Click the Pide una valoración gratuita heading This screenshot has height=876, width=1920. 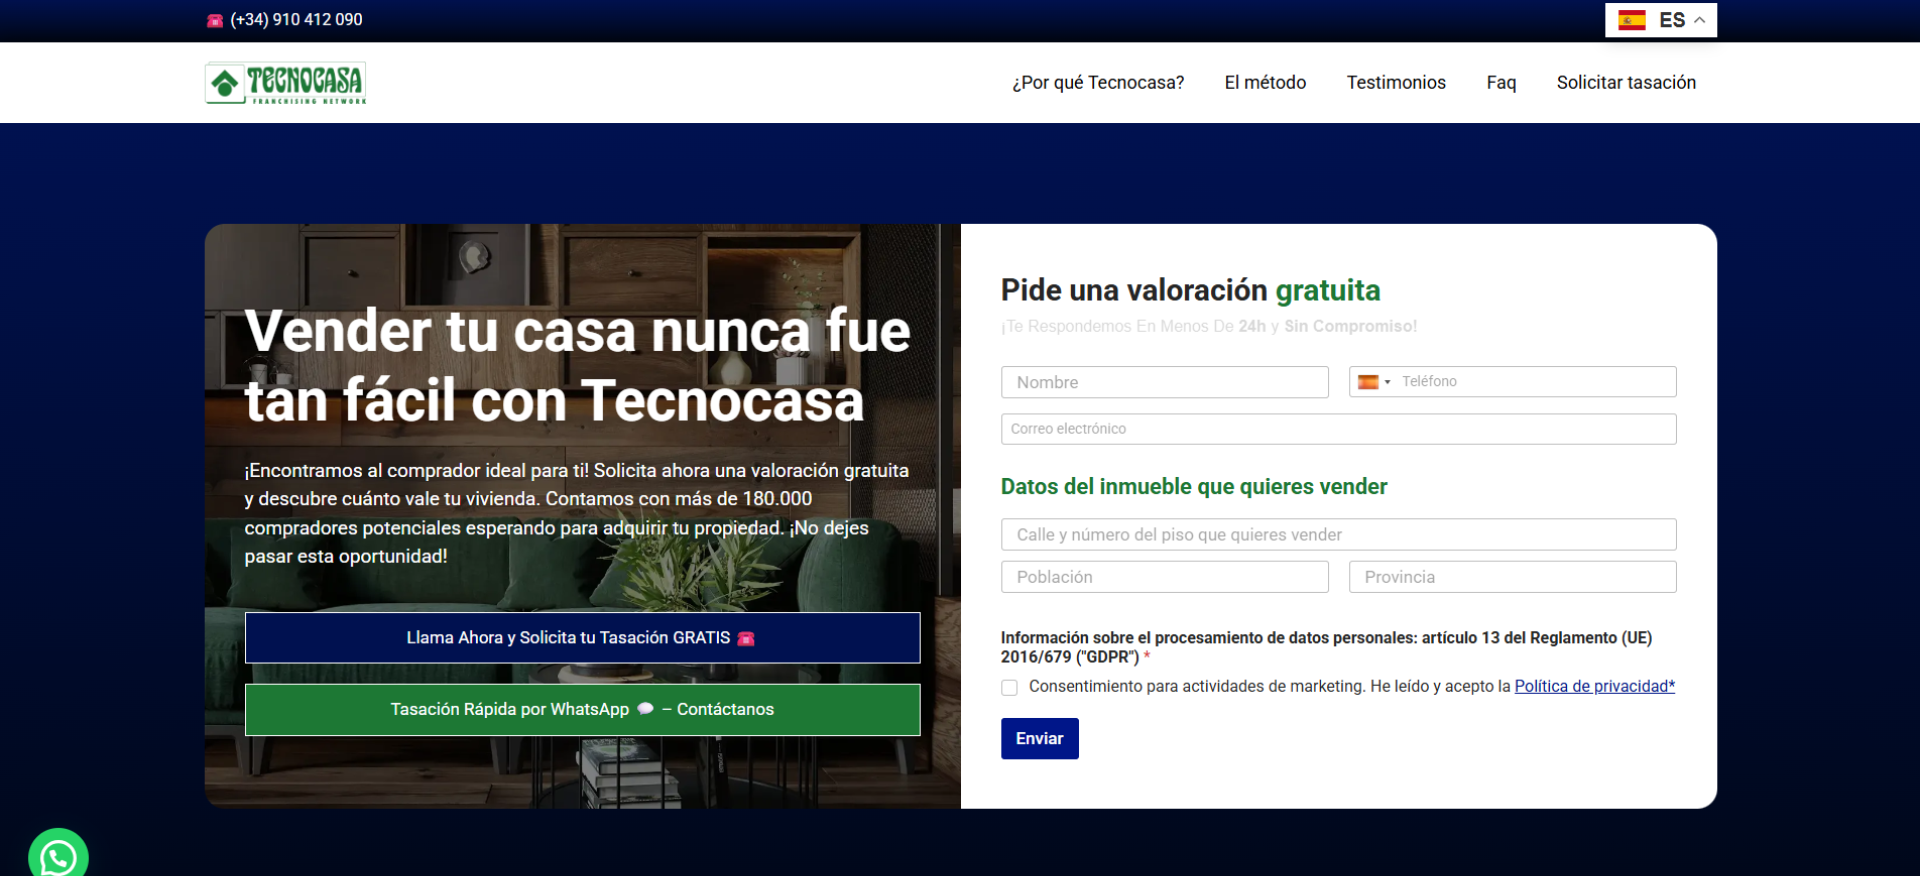point(1190,290)
